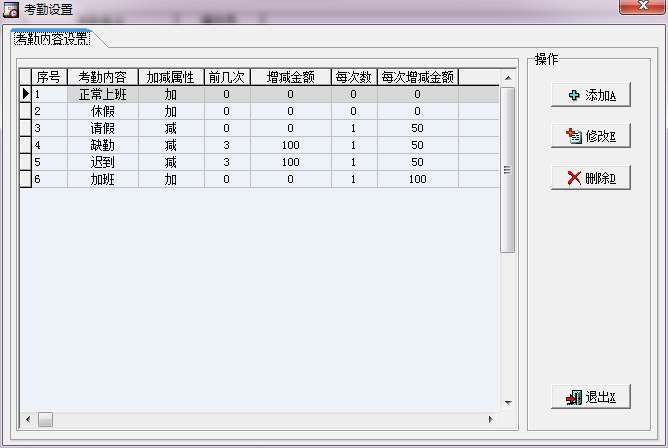This screenshot has height=448, width=668.
Task: Click the horizontal scrollbar right arrow
Action: [x=491, y=418]
